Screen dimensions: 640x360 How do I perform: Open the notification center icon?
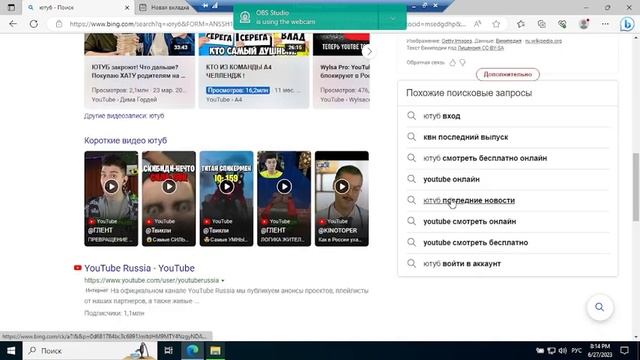coord(624,351)
